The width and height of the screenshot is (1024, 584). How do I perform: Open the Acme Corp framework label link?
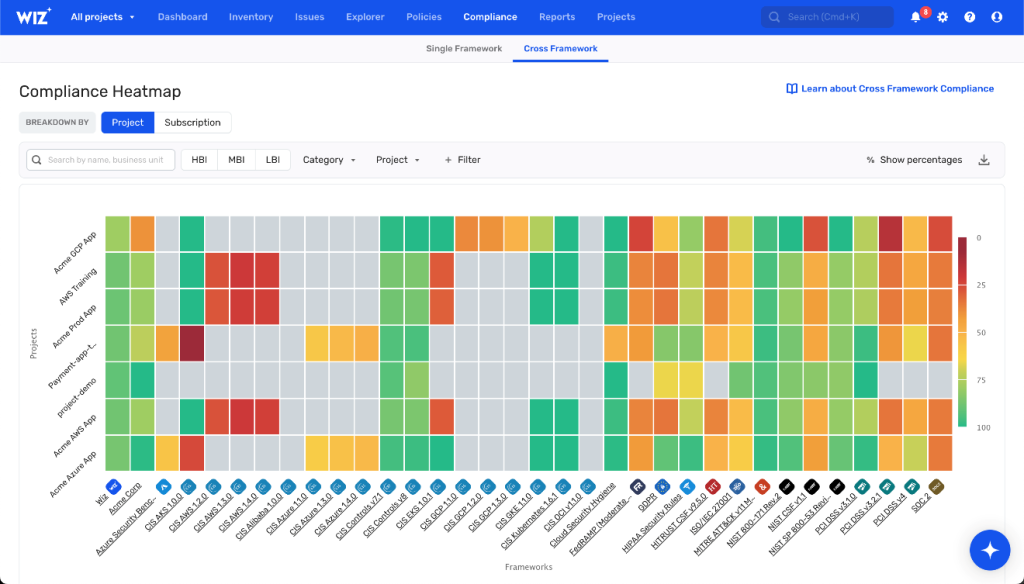click(125, 498)
